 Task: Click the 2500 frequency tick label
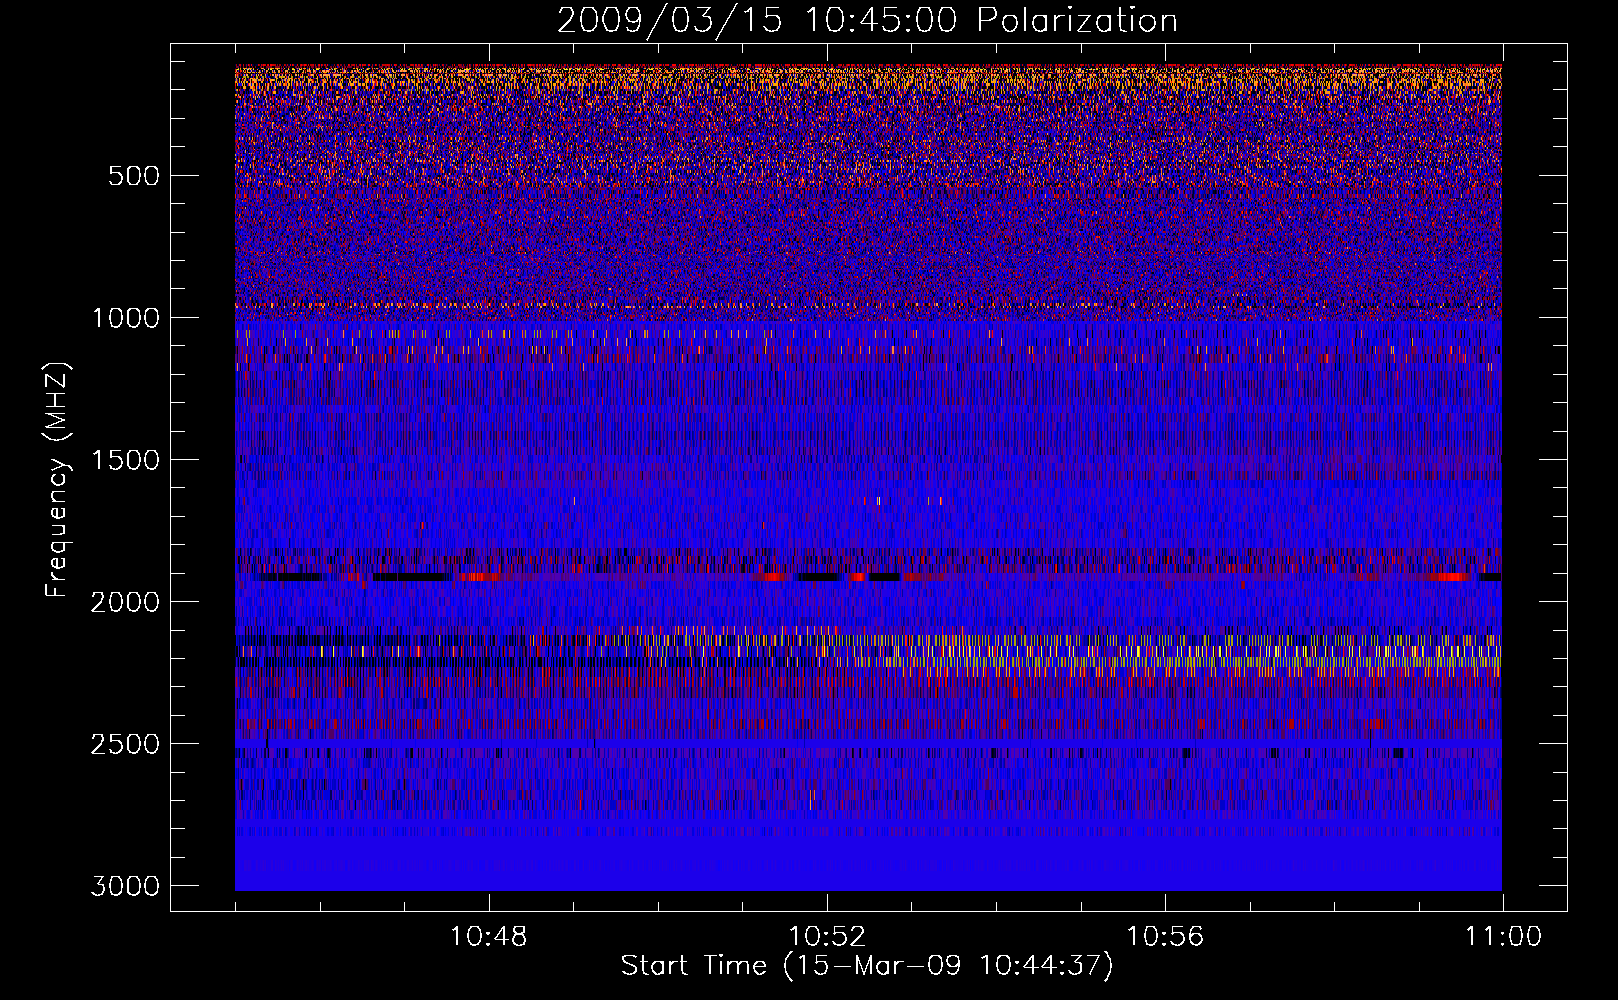pyautogui.click(x=125, y=744)
